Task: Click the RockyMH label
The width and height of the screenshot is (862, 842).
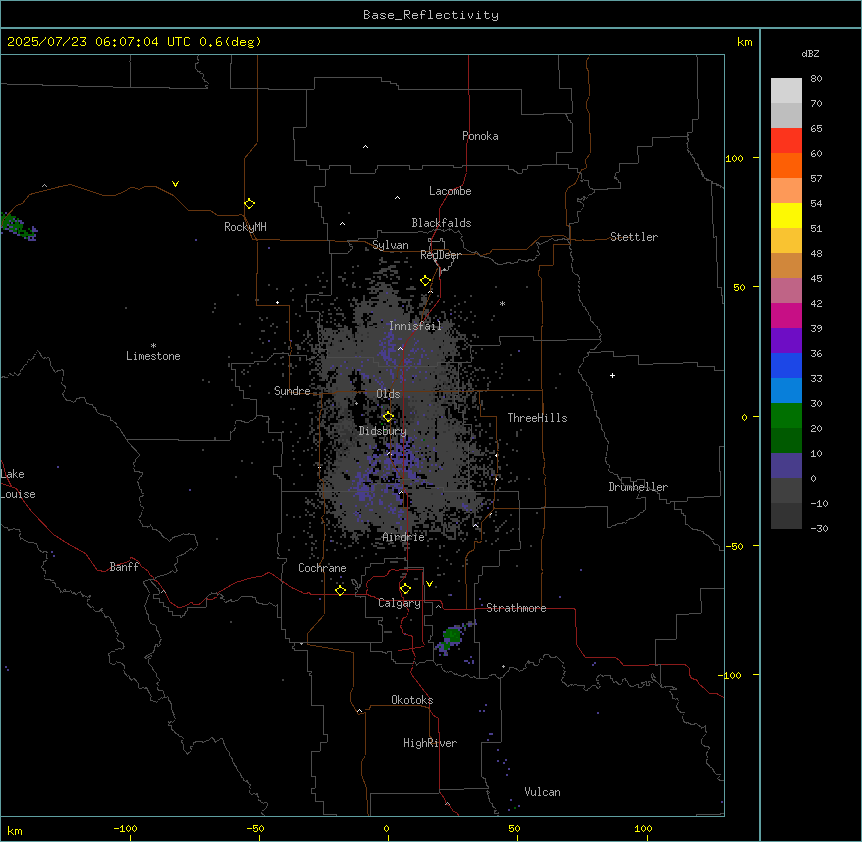Action: pos(245,227)
